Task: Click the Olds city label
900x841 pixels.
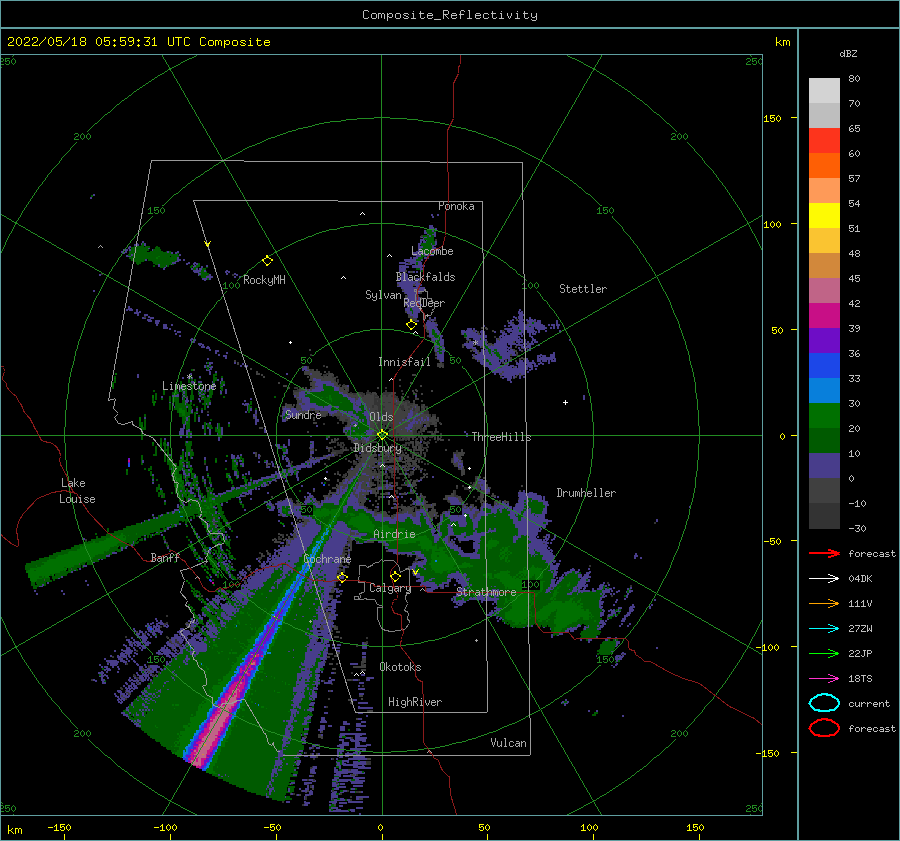Action: [381, 417]
